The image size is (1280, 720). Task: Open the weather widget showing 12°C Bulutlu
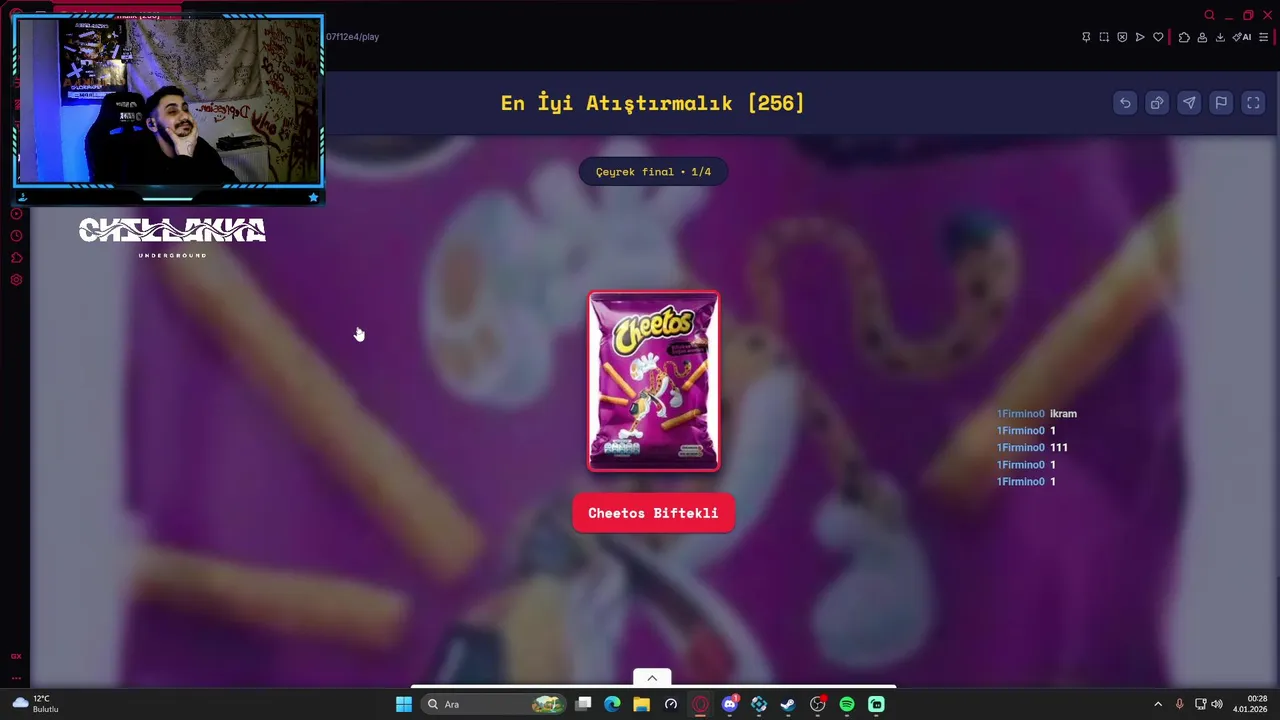pos(36,704)
